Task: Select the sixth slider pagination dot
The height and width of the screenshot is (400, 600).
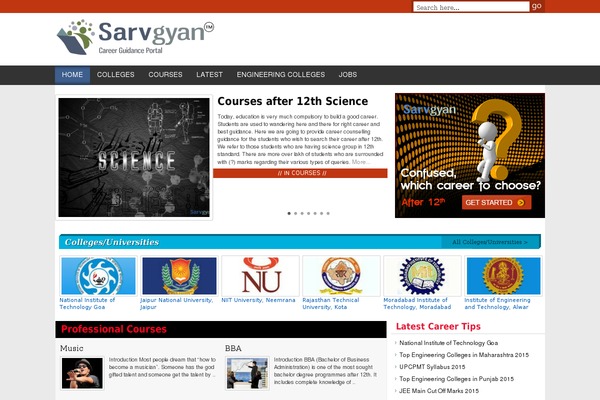Action: click(321, 213)
